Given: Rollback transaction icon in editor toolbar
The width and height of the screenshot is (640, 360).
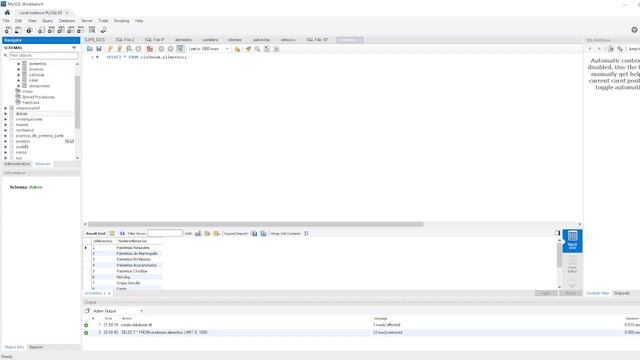Looking at the screenshot, I should [x=171, y=49].
